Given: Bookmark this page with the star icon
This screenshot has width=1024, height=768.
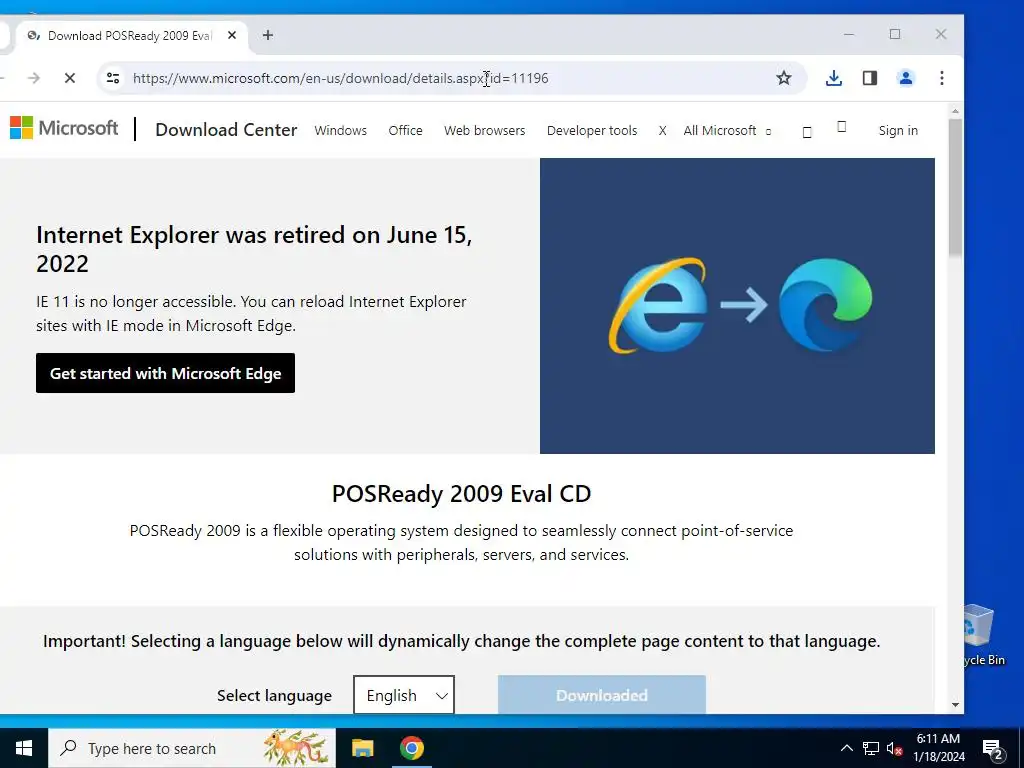Looking at the screenshot, I should 784,78.
